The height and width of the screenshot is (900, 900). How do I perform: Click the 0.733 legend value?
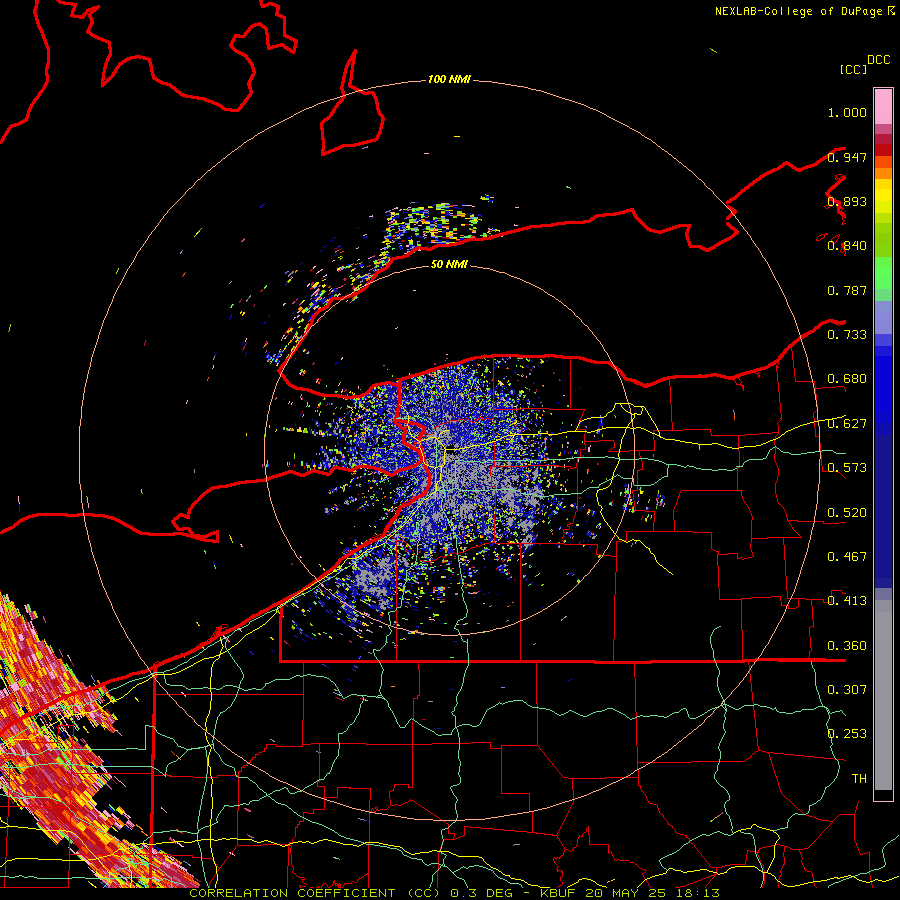click(847, 335)
